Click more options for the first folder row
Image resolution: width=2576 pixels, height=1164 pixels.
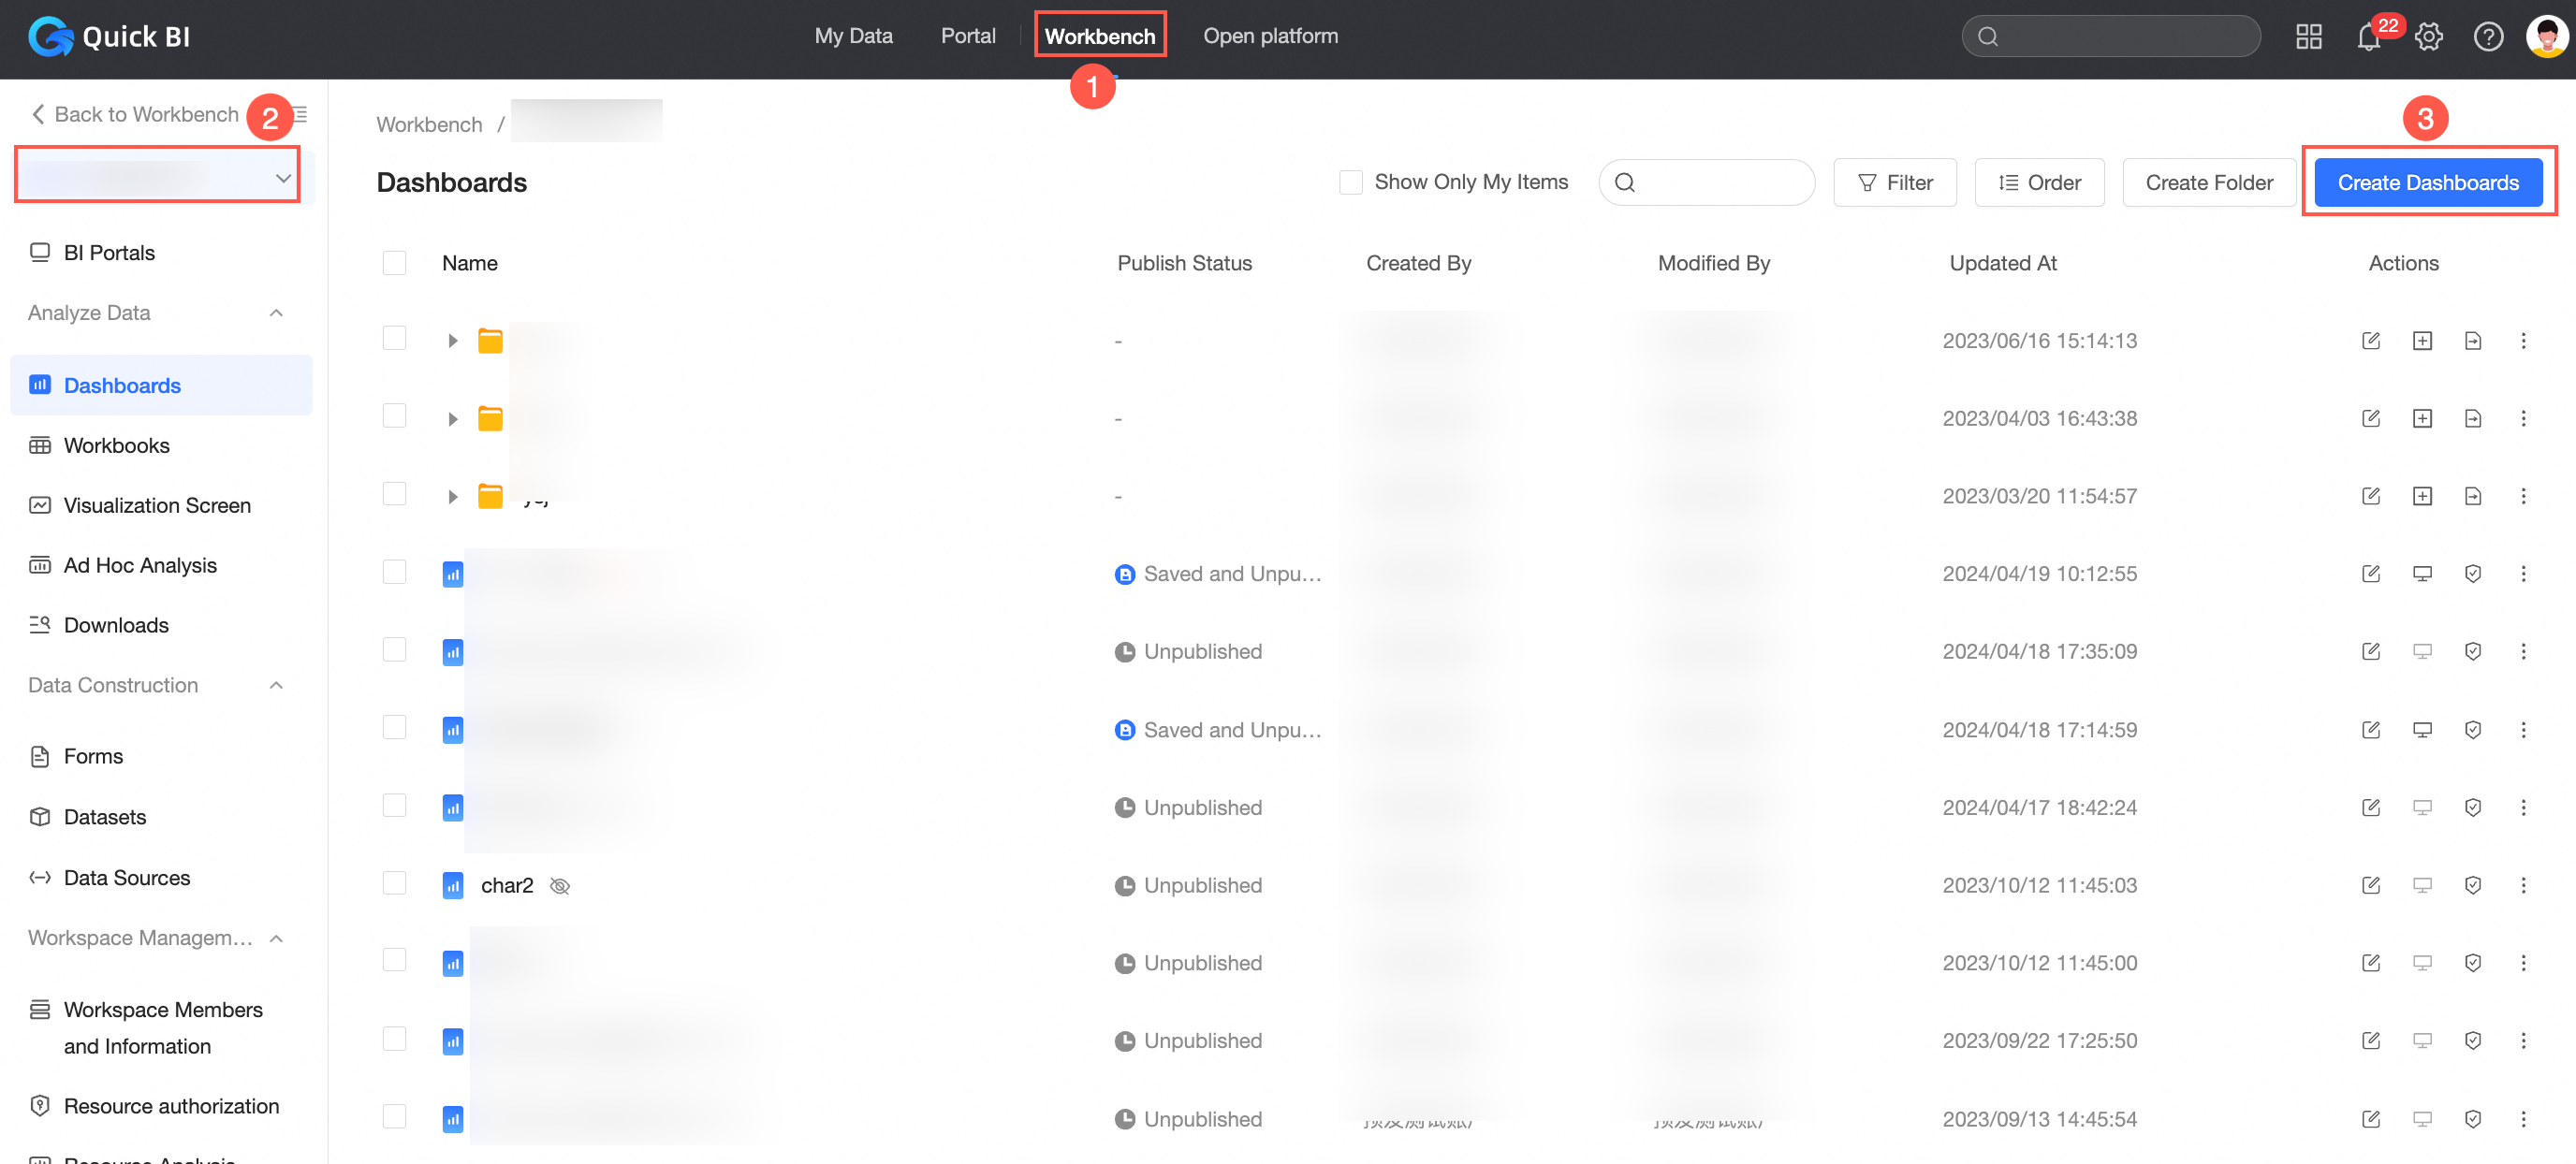[x=2522, y=341]
